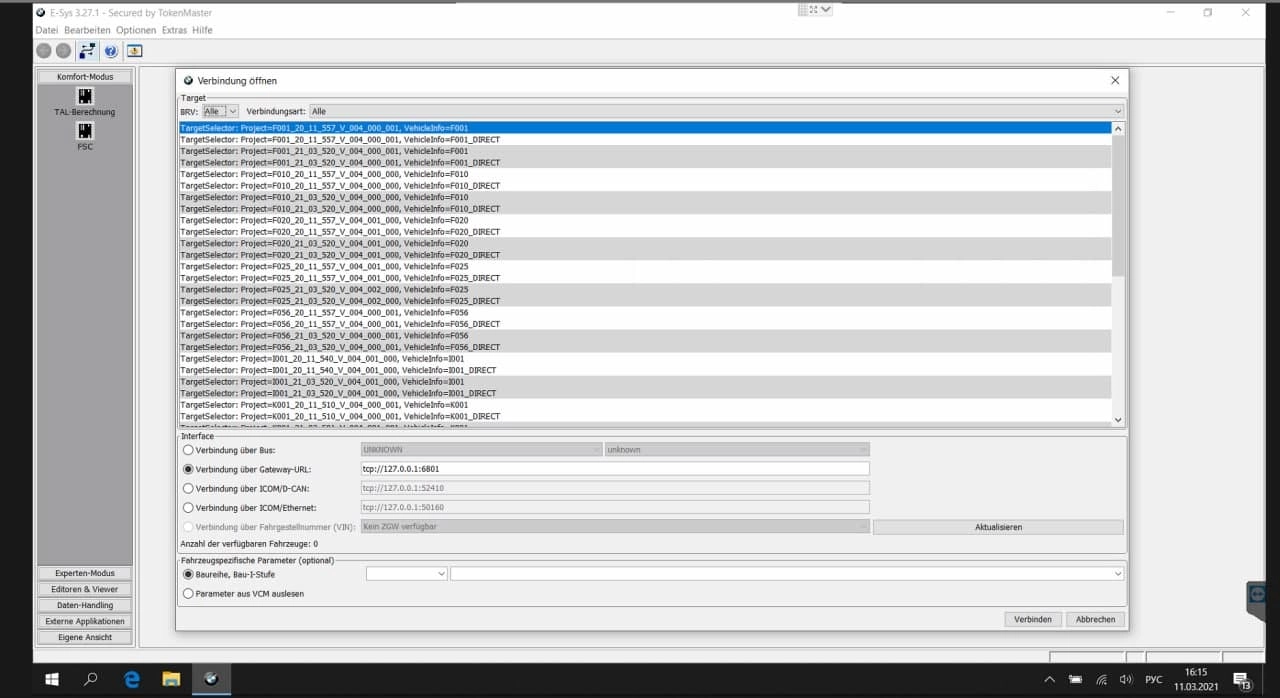Select row I001_21_03_520 with VehicleInfo=I001
Screen dimensions: 1280x698
(645, 382)
